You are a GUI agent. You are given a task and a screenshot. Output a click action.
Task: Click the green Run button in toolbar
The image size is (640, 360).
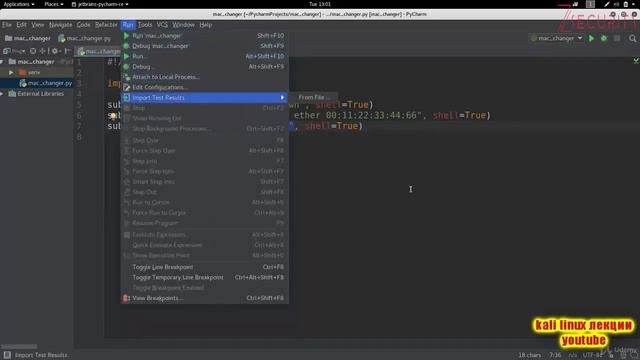[591, 38]
